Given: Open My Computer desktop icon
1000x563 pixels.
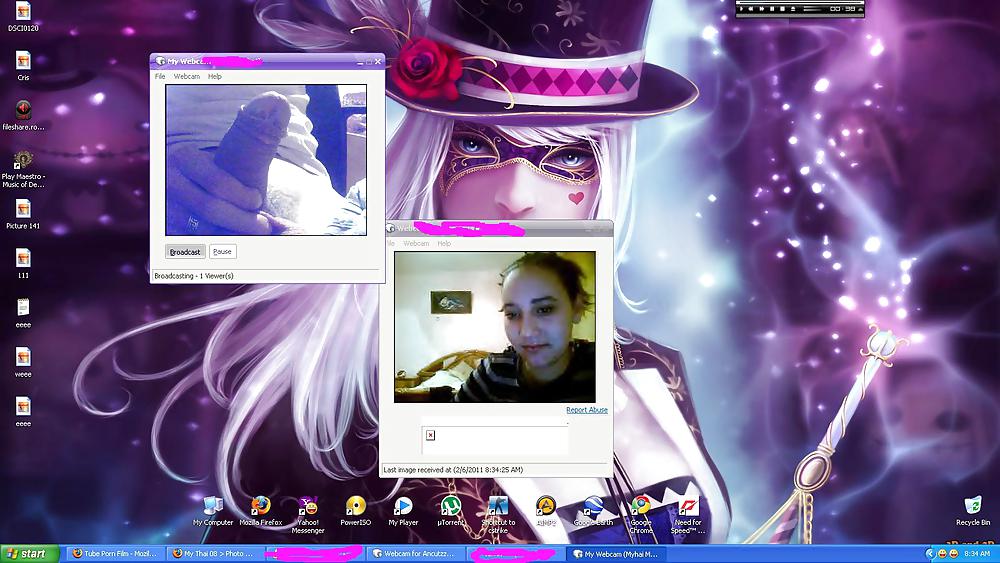Looking at the screenshot, I should pyautogui.click(x=213, y=511).
